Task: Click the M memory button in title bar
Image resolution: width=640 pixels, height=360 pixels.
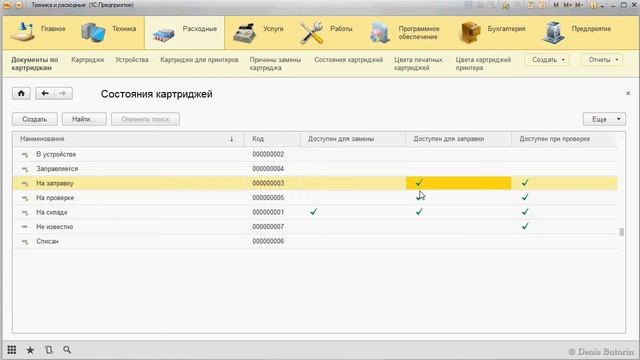Action: [x=556, y=5]
